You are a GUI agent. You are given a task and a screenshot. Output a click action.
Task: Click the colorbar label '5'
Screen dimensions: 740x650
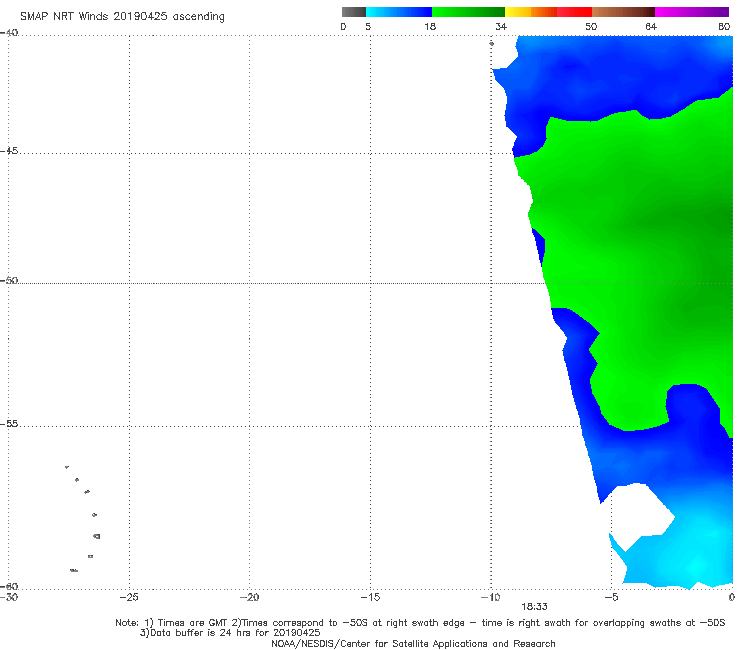pos(368,27)
